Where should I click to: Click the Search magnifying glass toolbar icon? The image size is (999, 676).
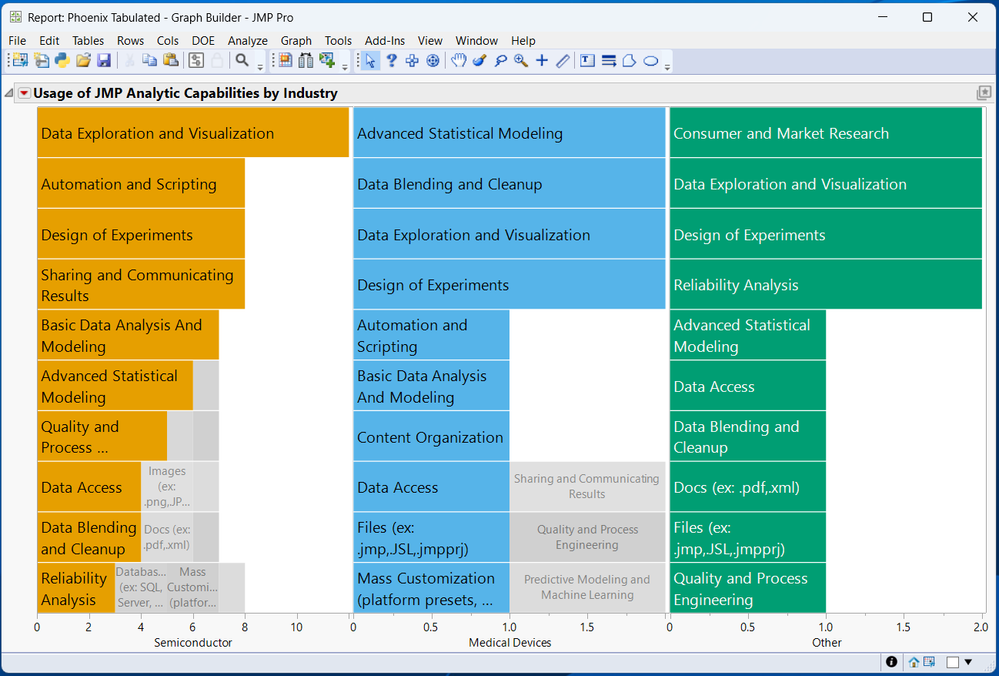coord(241,61)
